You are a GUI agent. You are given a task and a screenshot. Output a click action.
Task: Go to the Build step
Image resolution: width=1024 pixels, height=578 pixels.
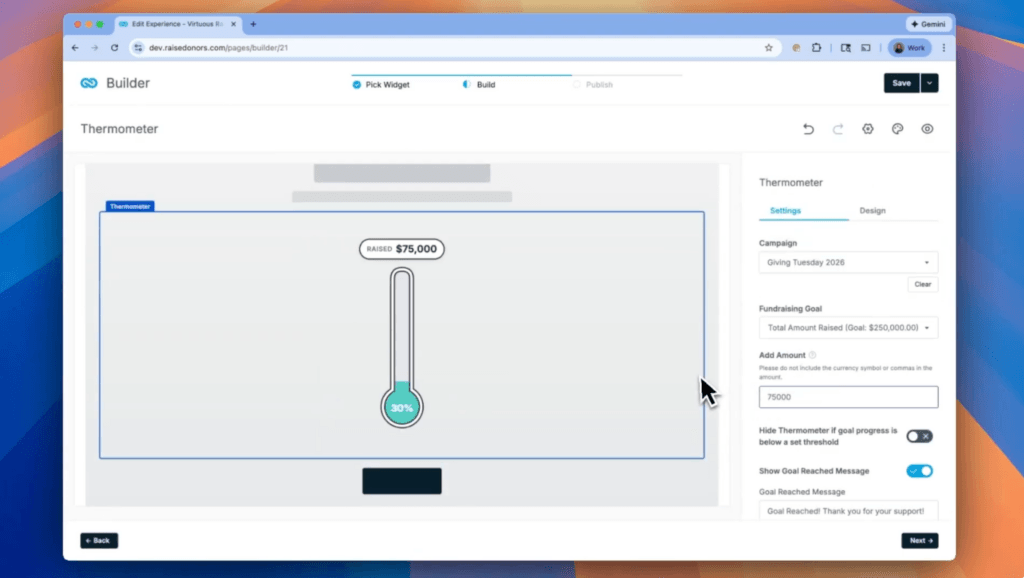479,85
